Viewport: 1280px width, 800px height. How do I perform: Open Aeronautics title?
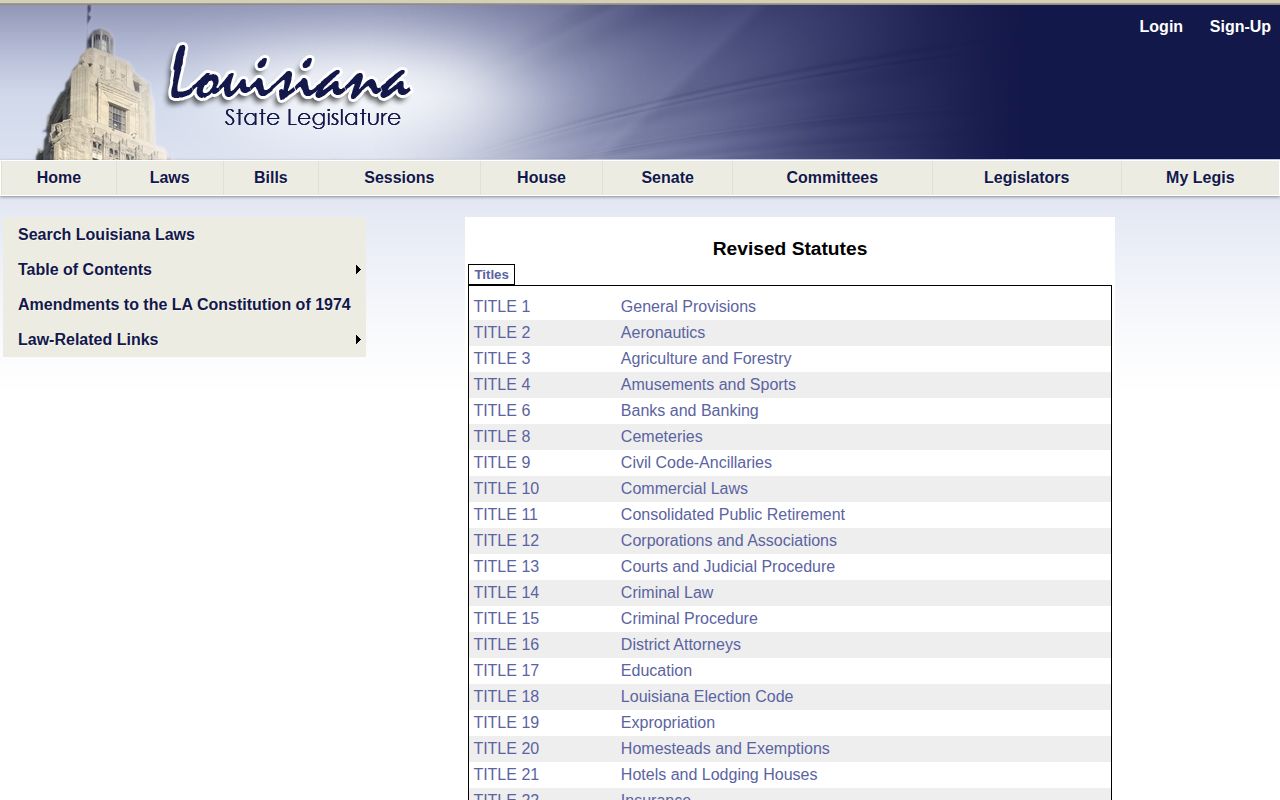coord(663,333)
